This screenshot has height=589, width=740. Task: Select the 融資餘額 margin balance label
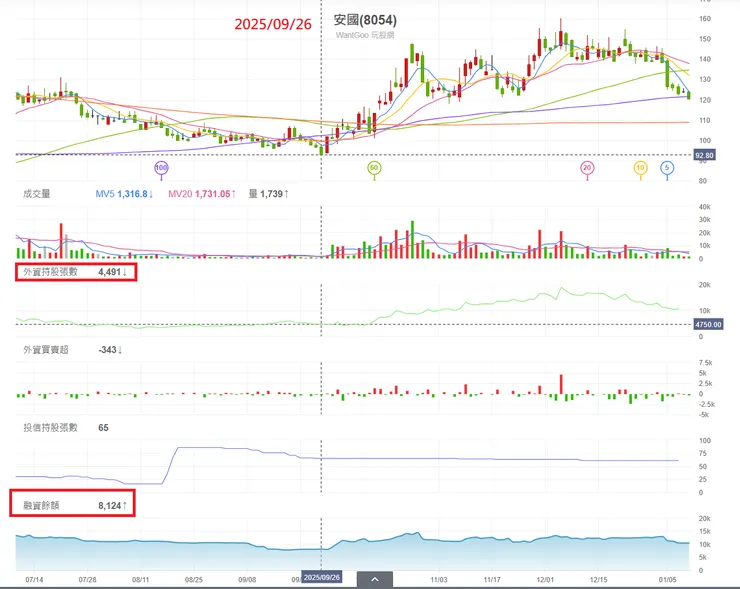(x=42, y=505)
